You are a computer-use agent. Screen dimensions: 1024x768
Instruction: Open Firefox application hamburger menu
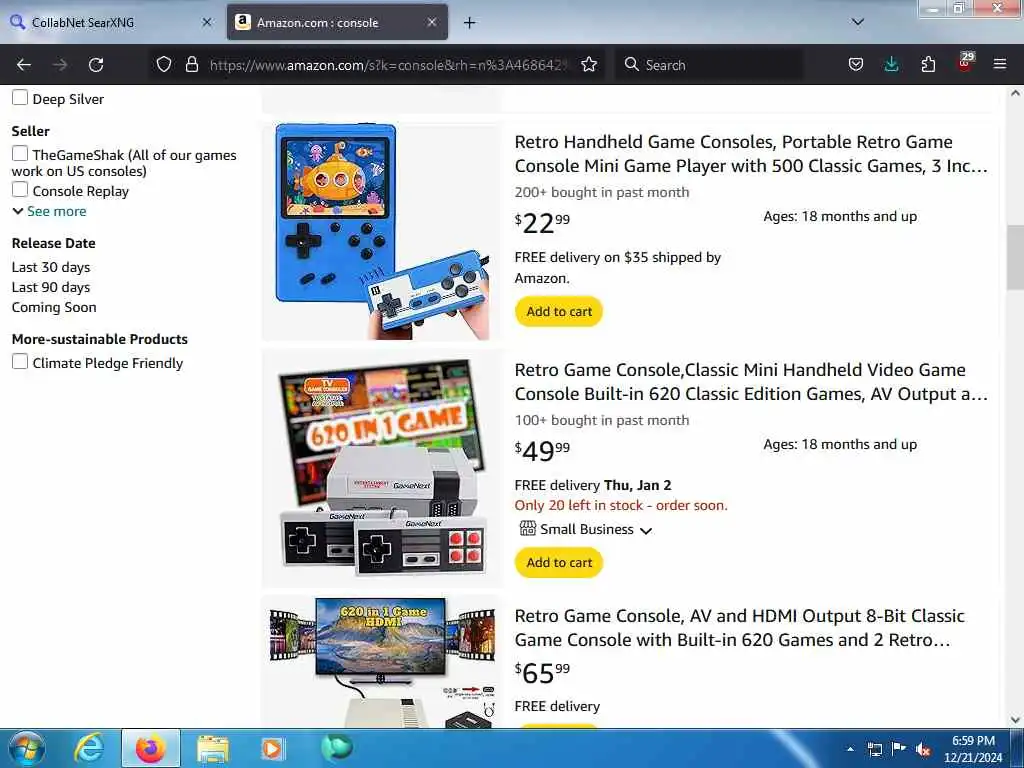[1000, 65]
